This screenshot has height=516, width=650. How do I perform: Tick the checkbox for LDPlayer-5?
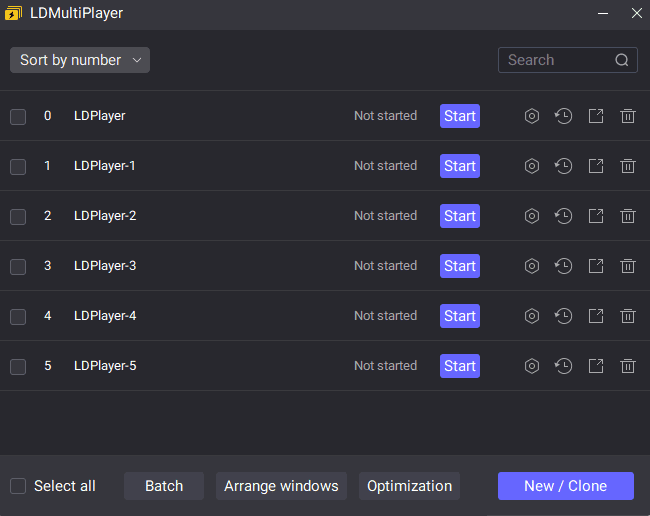18,367
